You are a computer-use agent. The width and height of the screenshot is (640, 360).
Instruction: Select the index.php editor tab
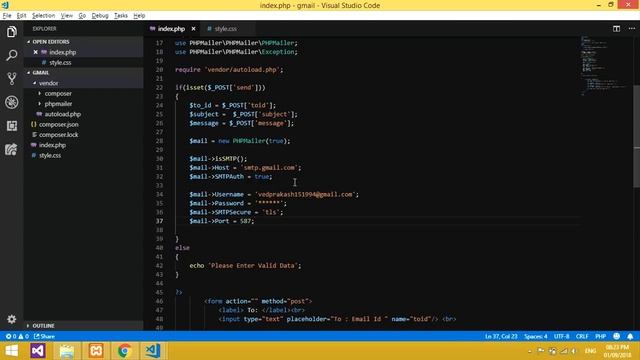[x=171, y=29]
